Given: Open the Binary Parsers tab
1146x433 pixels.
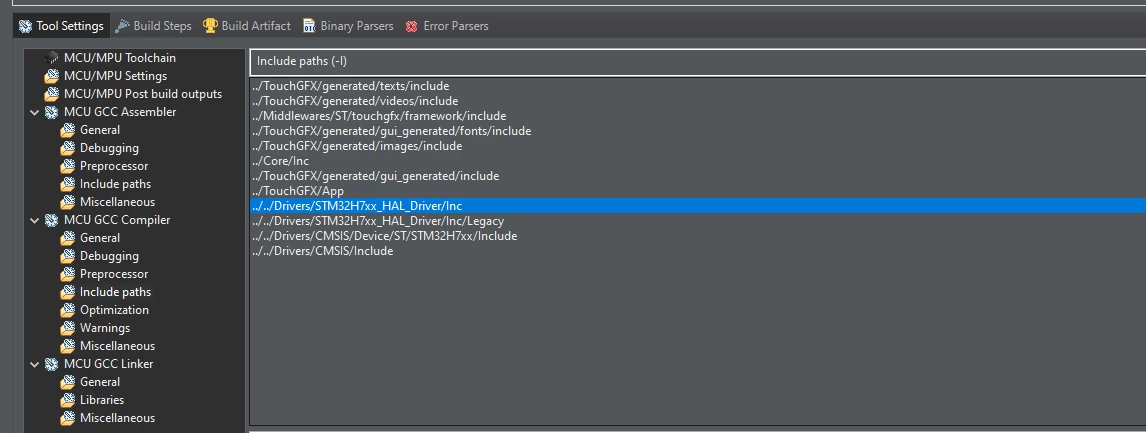Looking at the screenshot, I should [348, 26].
